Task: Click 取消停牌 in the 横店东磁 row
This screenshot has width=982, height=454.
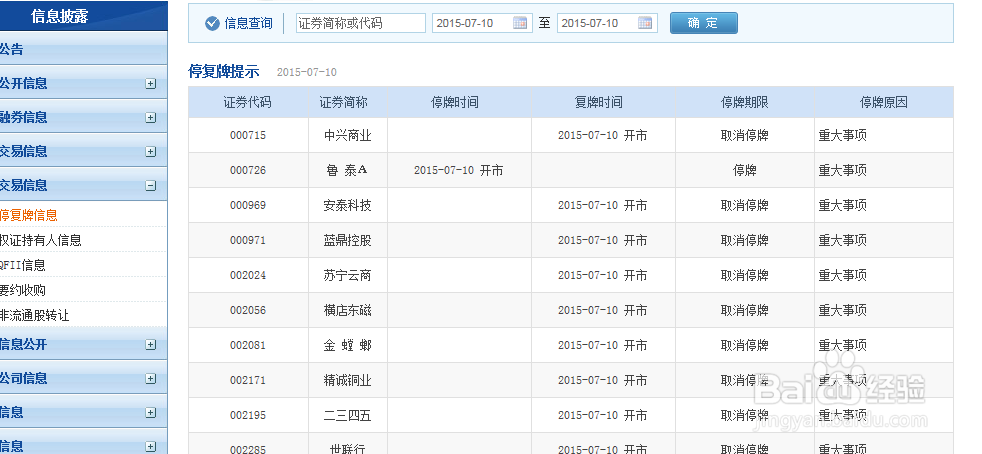Action: coord(745,311)
